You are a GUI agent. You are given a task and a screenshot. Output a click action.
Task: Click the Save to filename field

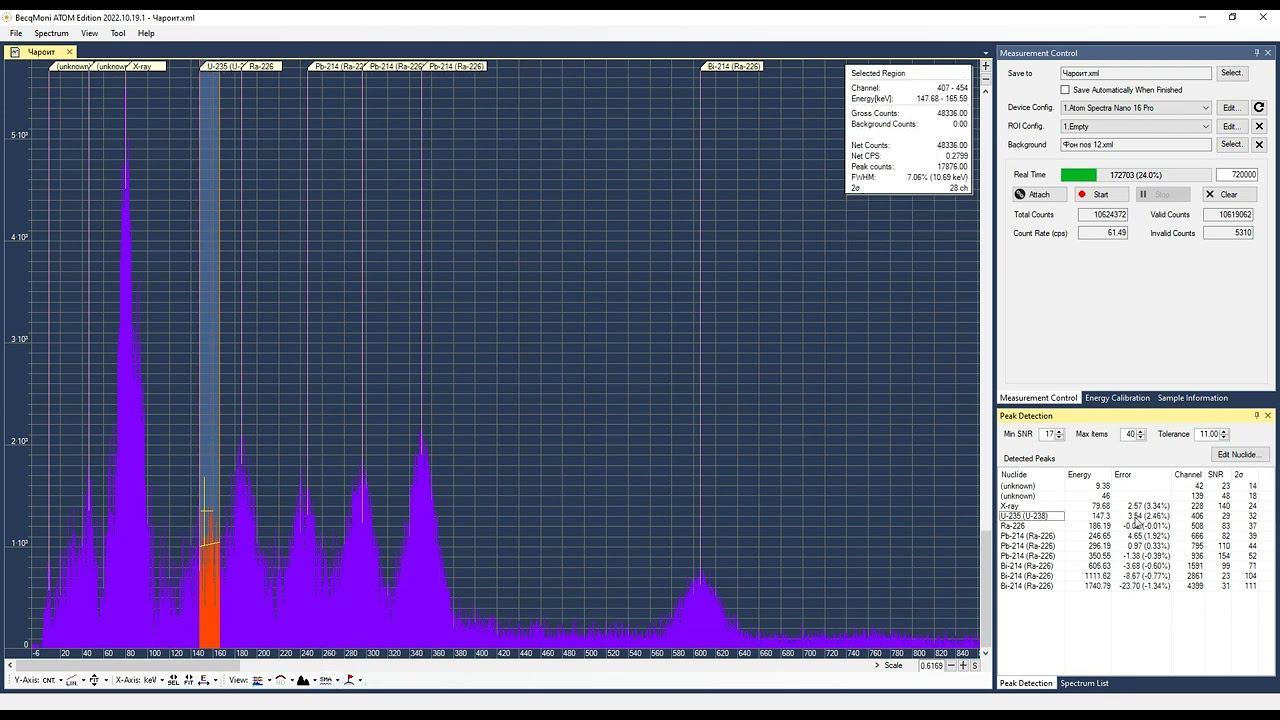click(x=1136, y=73)
